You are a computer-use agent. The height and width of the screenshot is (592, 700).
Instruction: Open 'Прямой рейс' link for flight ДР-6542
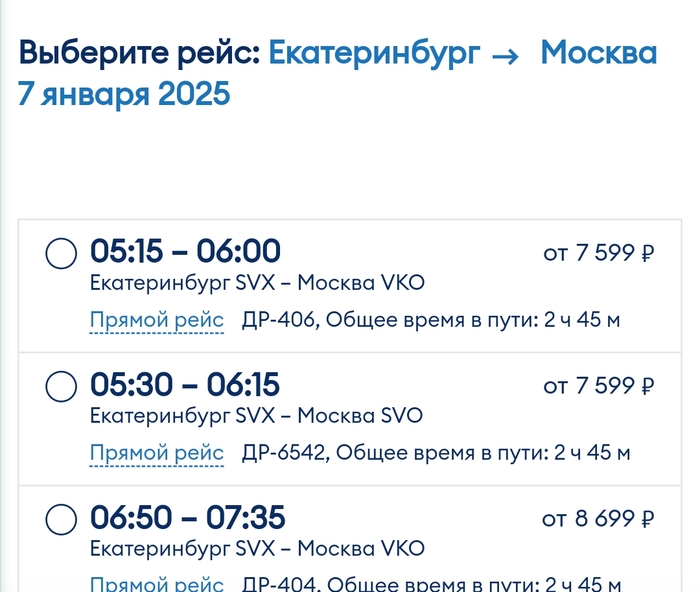pyautogui.click(x=157, y=453)
